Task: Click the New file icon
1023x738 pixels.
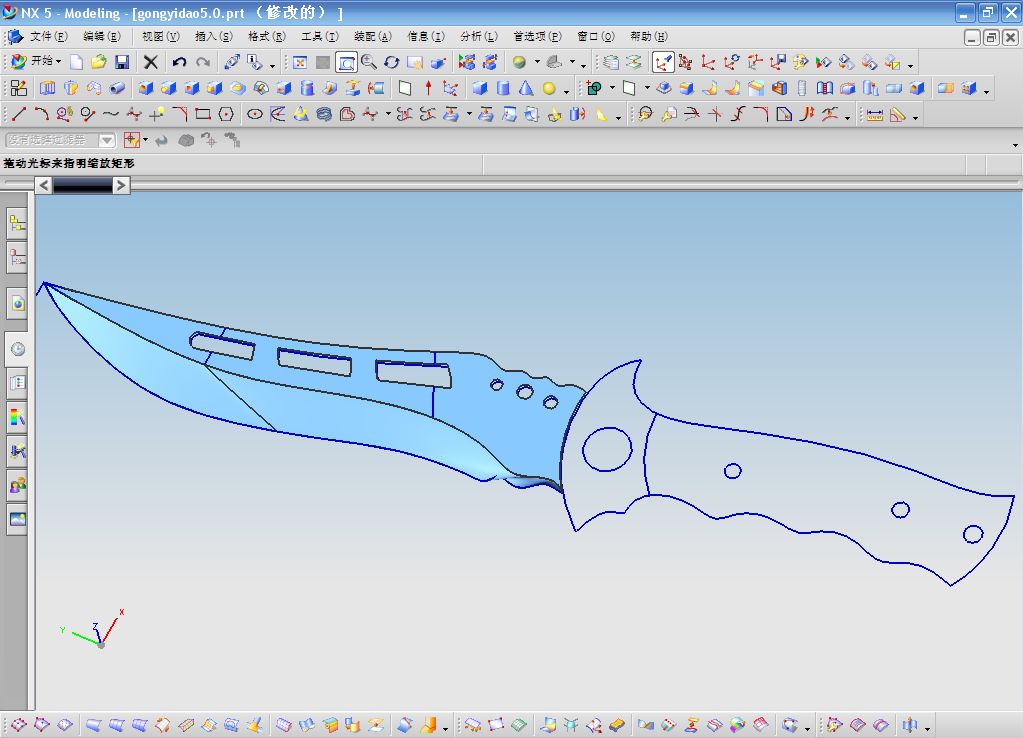Action: coord(76,62)
